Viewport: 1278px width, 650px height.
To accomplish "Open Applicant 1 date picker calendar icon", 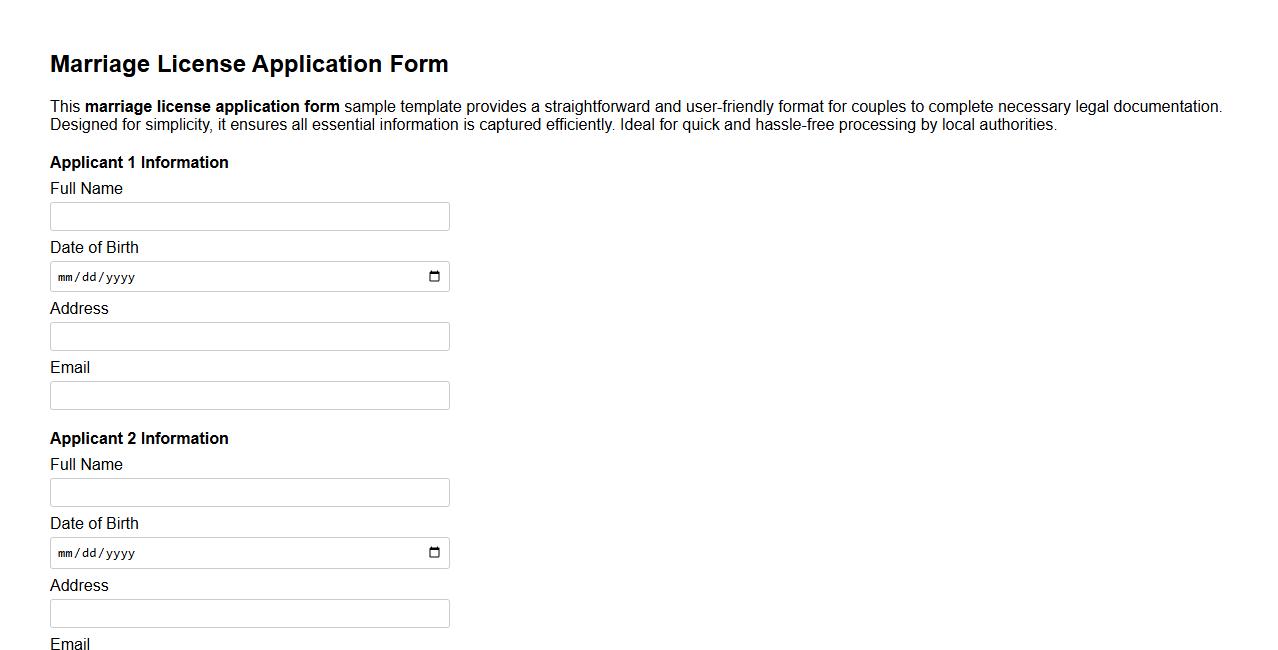I will (433, 276).
